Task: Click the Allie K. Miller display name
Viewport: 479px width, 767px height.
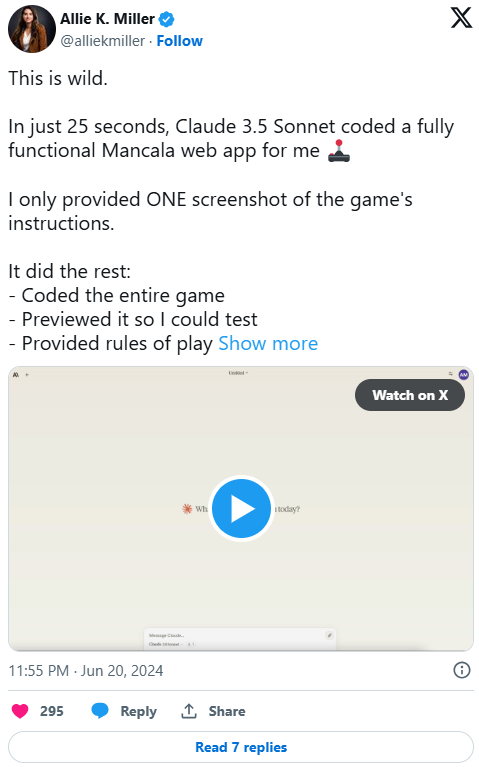Action: point(107,19)
